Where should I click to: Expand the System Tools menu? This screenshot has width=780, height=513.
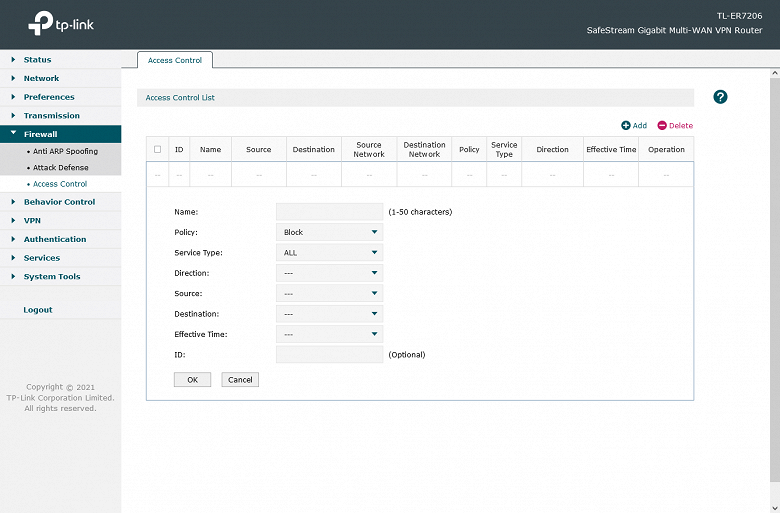click(x=52, y=277)
